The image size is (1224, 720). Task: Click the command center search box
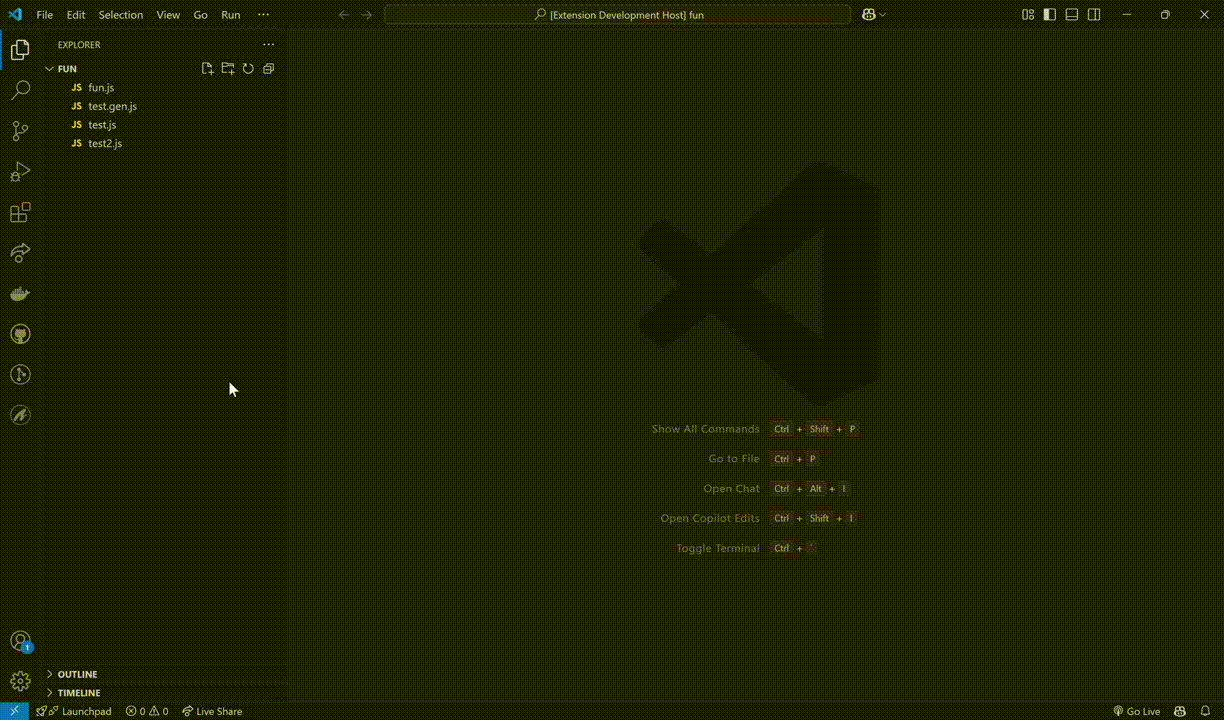tap(617, 15)
